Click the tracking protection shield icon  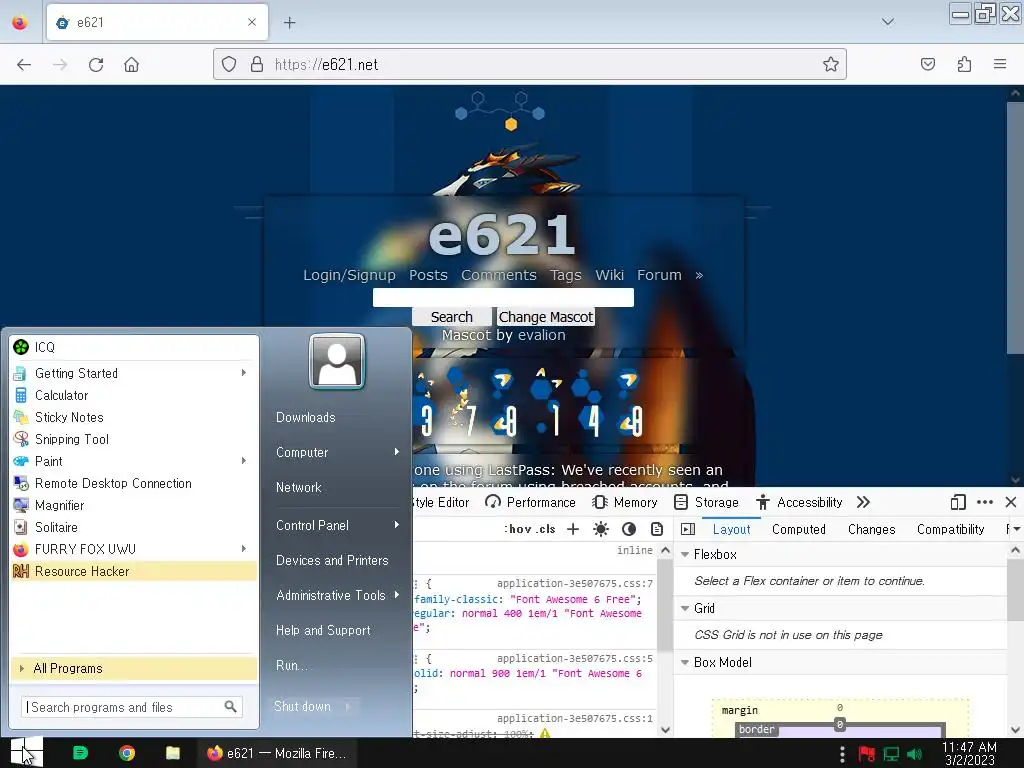click(x=229, y=64)
